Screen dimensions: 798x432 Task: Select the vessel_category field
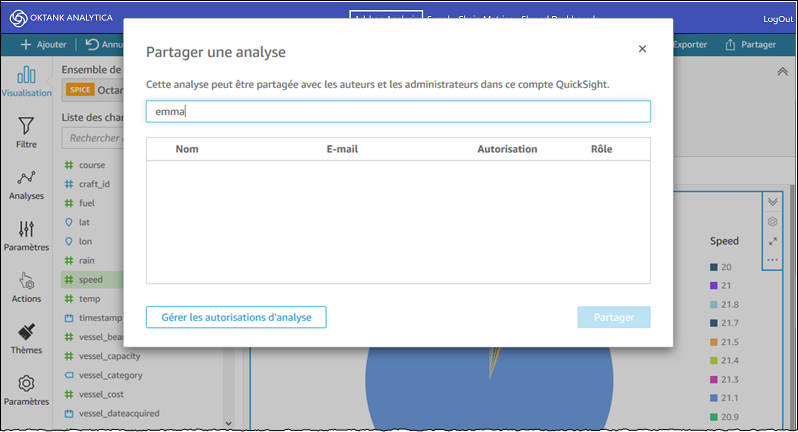coord(110,376)
